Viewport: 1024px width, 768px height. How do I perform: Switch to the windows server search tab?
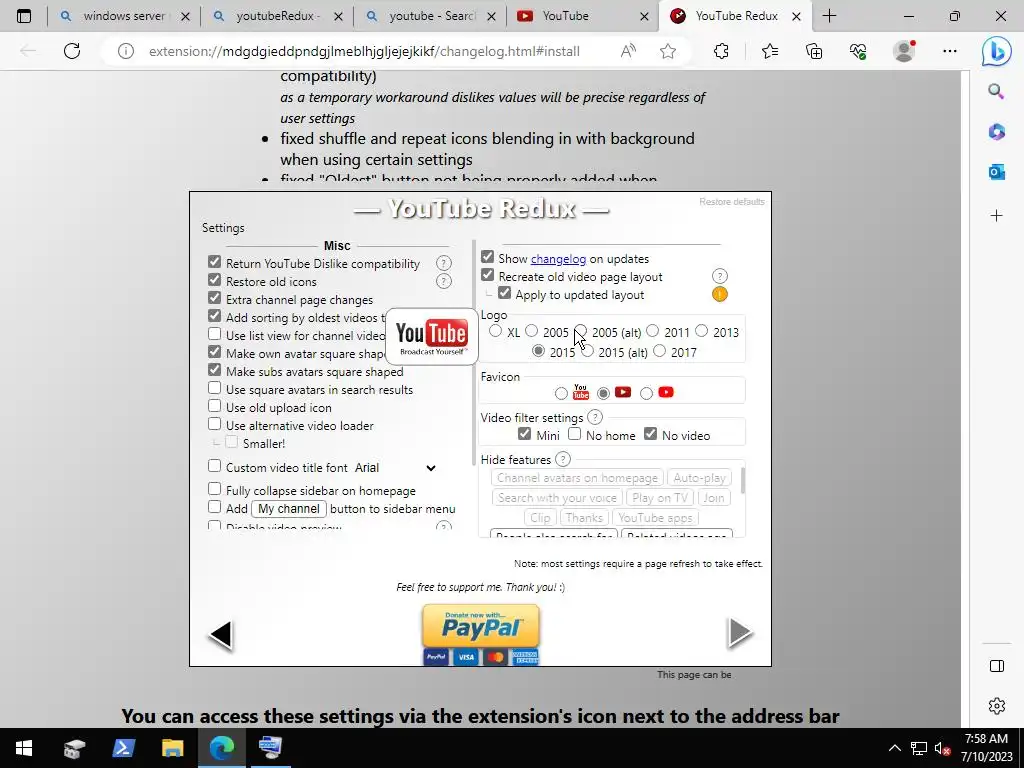point(123,16)
